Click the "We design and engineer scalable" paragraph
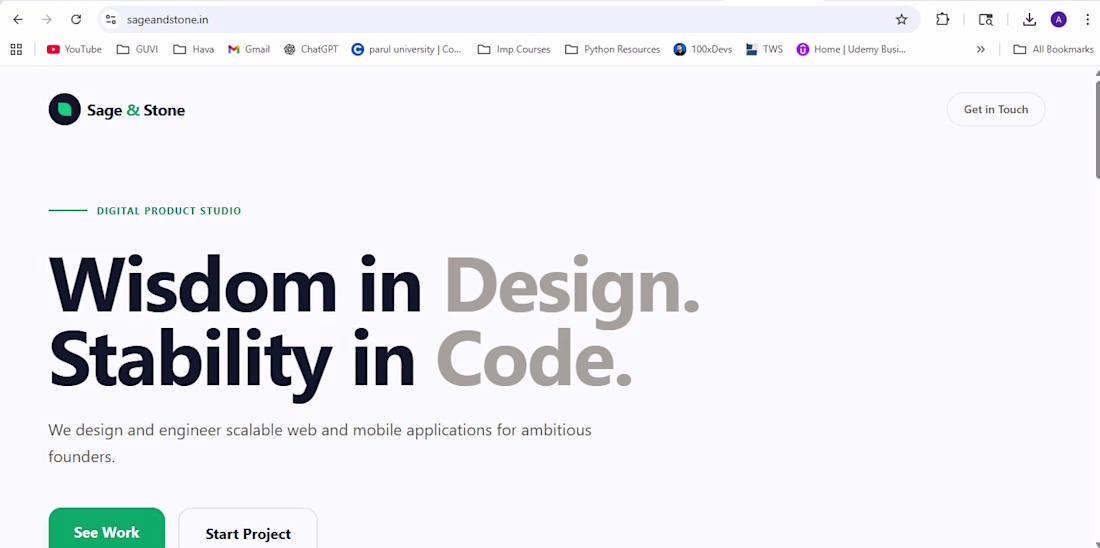Viewport: 1100px width, 548px height. pos(320,443)
